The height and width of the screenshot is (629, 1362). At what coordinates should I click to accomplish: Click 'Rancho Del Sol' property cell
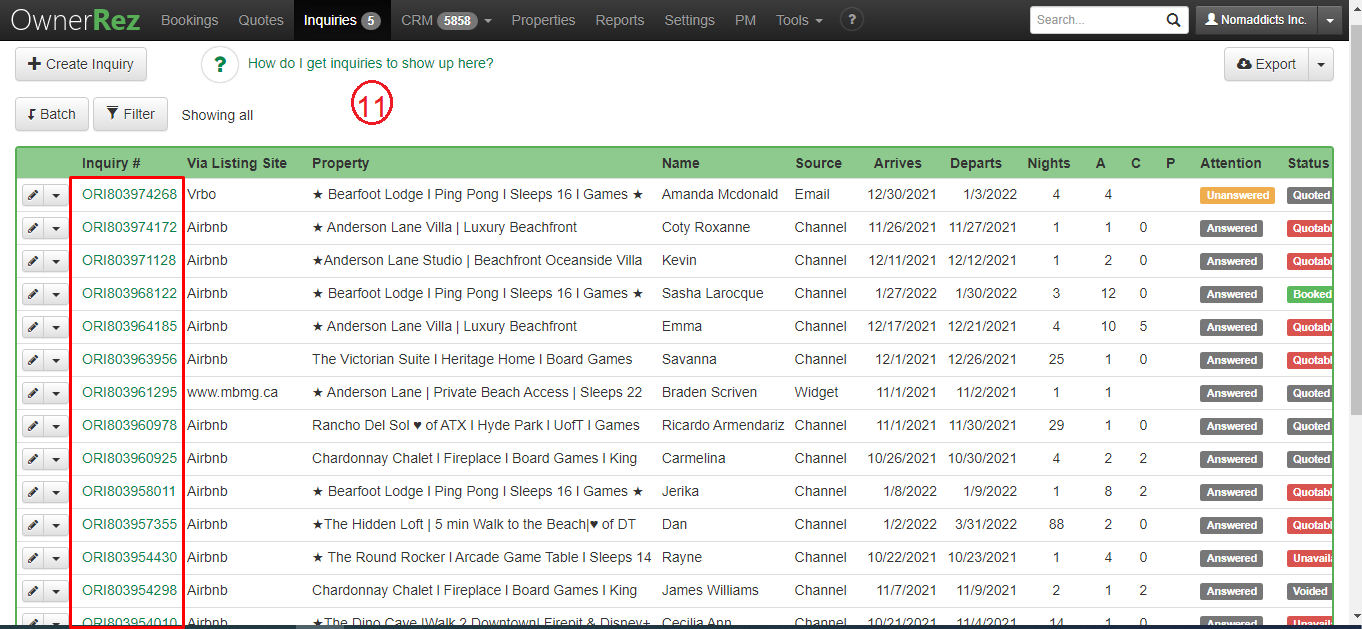point(476,426)
